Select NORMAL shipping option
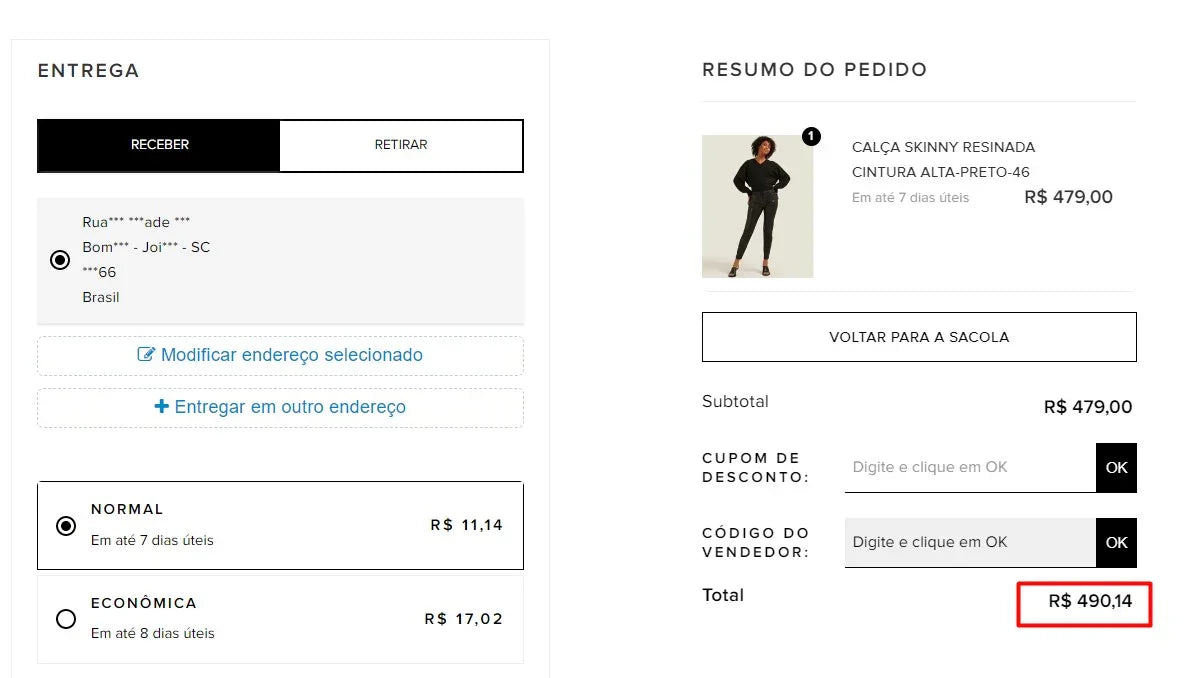 tap(65, 524)
